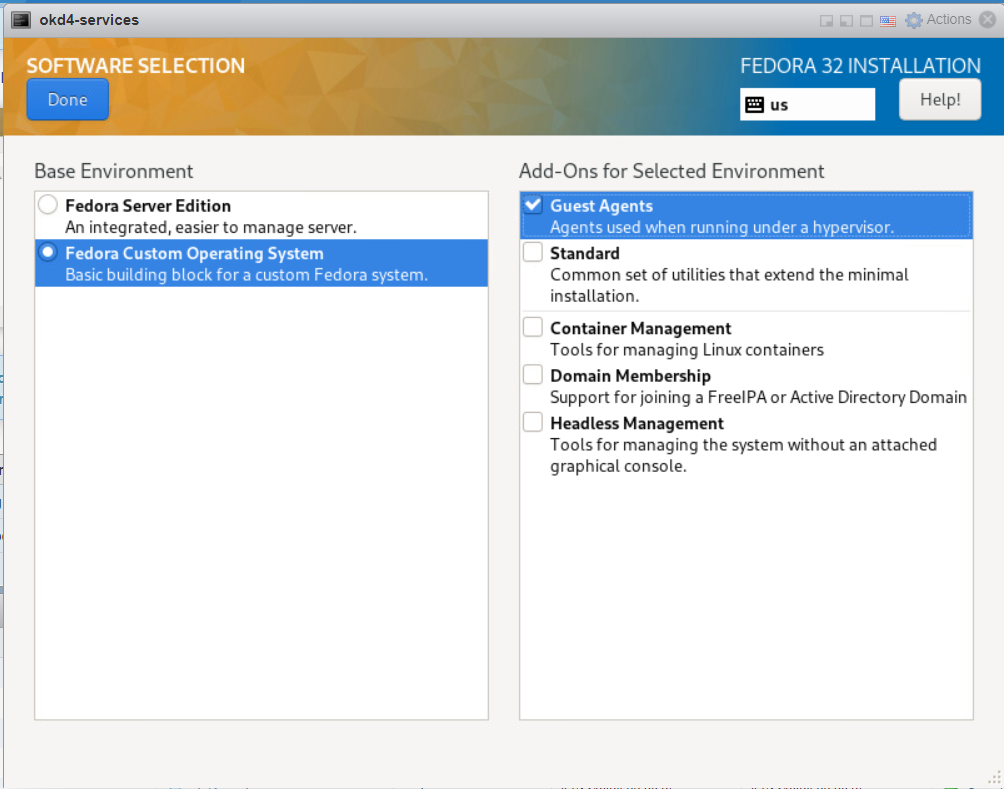
Task: Click the console size icon with bottom-left inset
Action: click(x=846, y=21)
